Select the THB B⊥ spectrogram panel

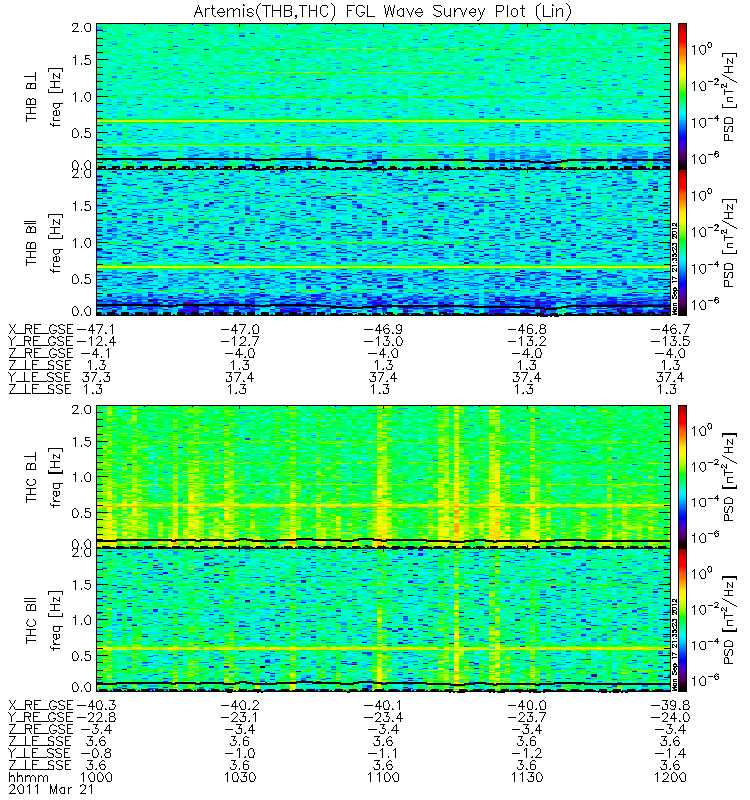pyautogui.click(x=383, y=95)
